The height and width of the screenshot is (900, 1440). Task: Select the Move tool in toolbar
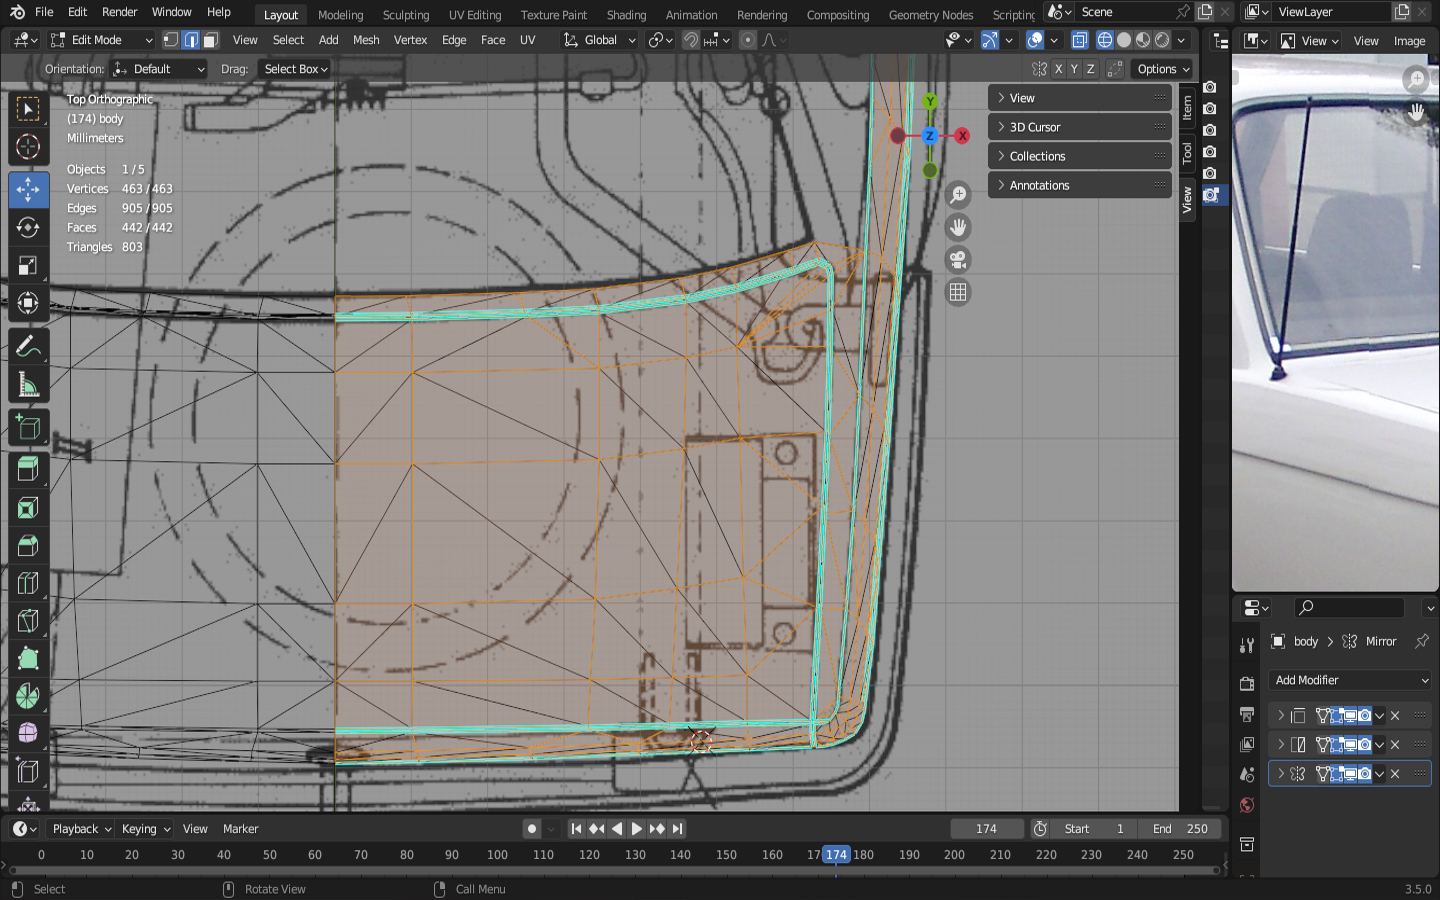click(28, 189)
